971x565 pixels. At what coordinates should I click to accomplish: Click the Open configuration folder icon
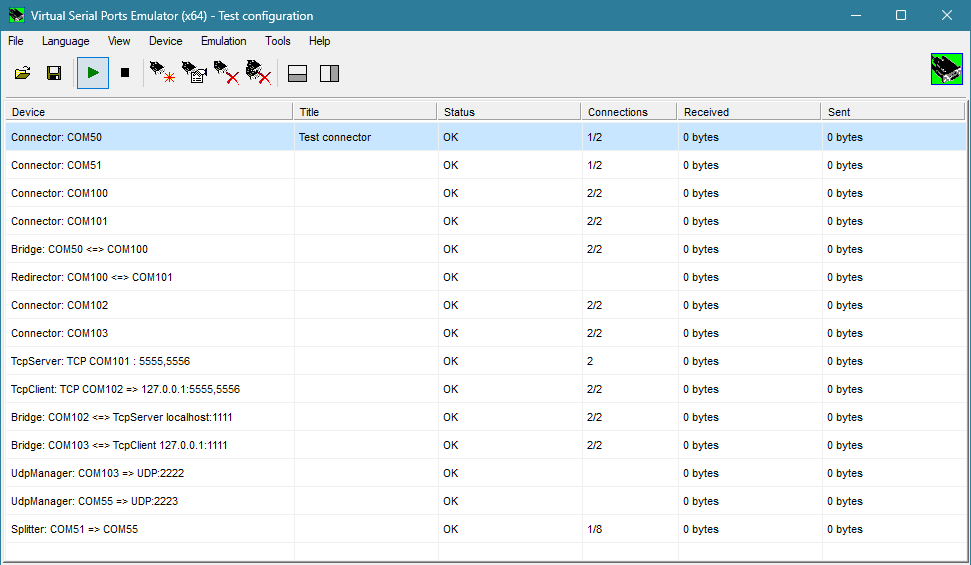[x=22, y=73]
